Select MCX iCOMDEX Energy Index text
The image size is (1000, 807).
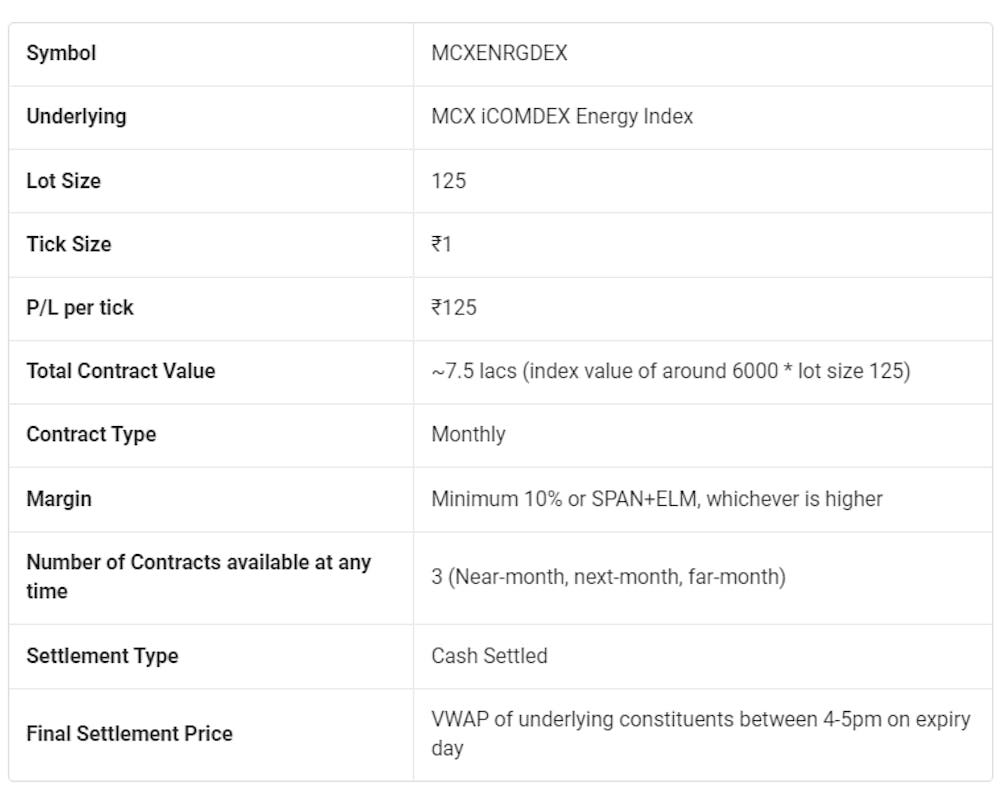tap(562, 117)
